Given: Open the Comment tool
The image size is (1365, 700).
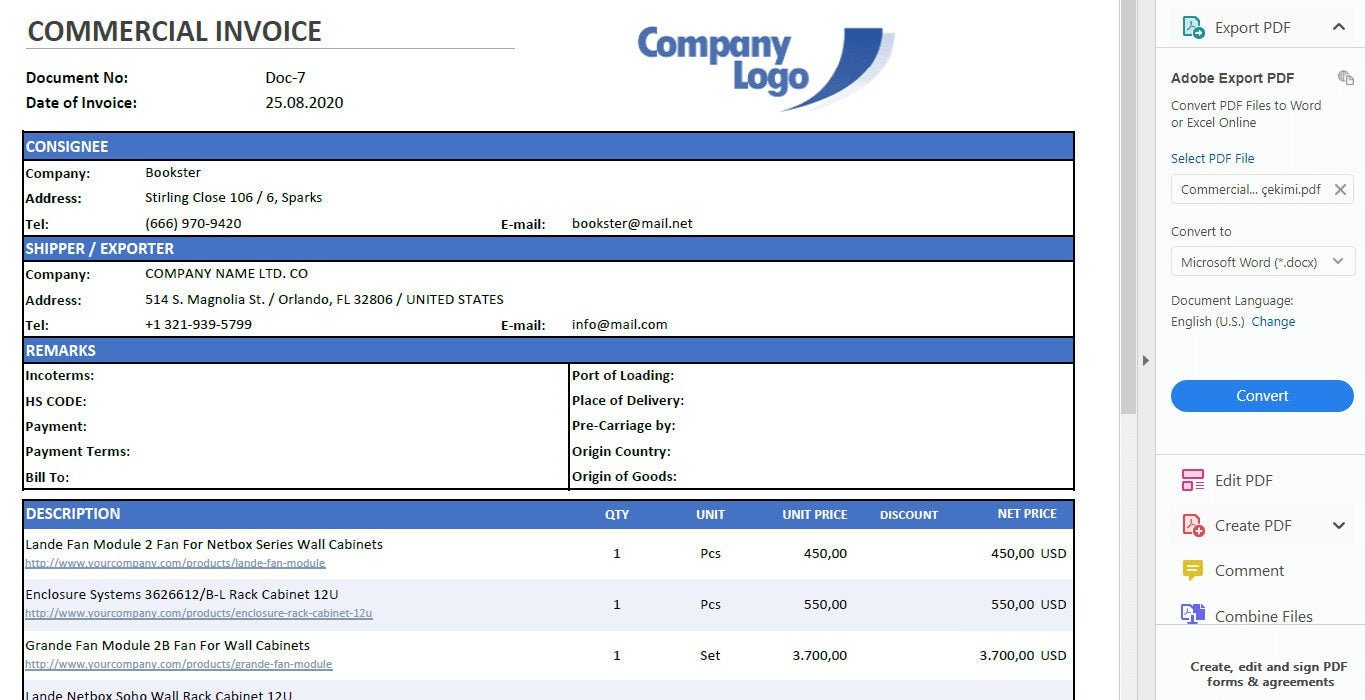Looking at the screenshot, I should 1249,570.
